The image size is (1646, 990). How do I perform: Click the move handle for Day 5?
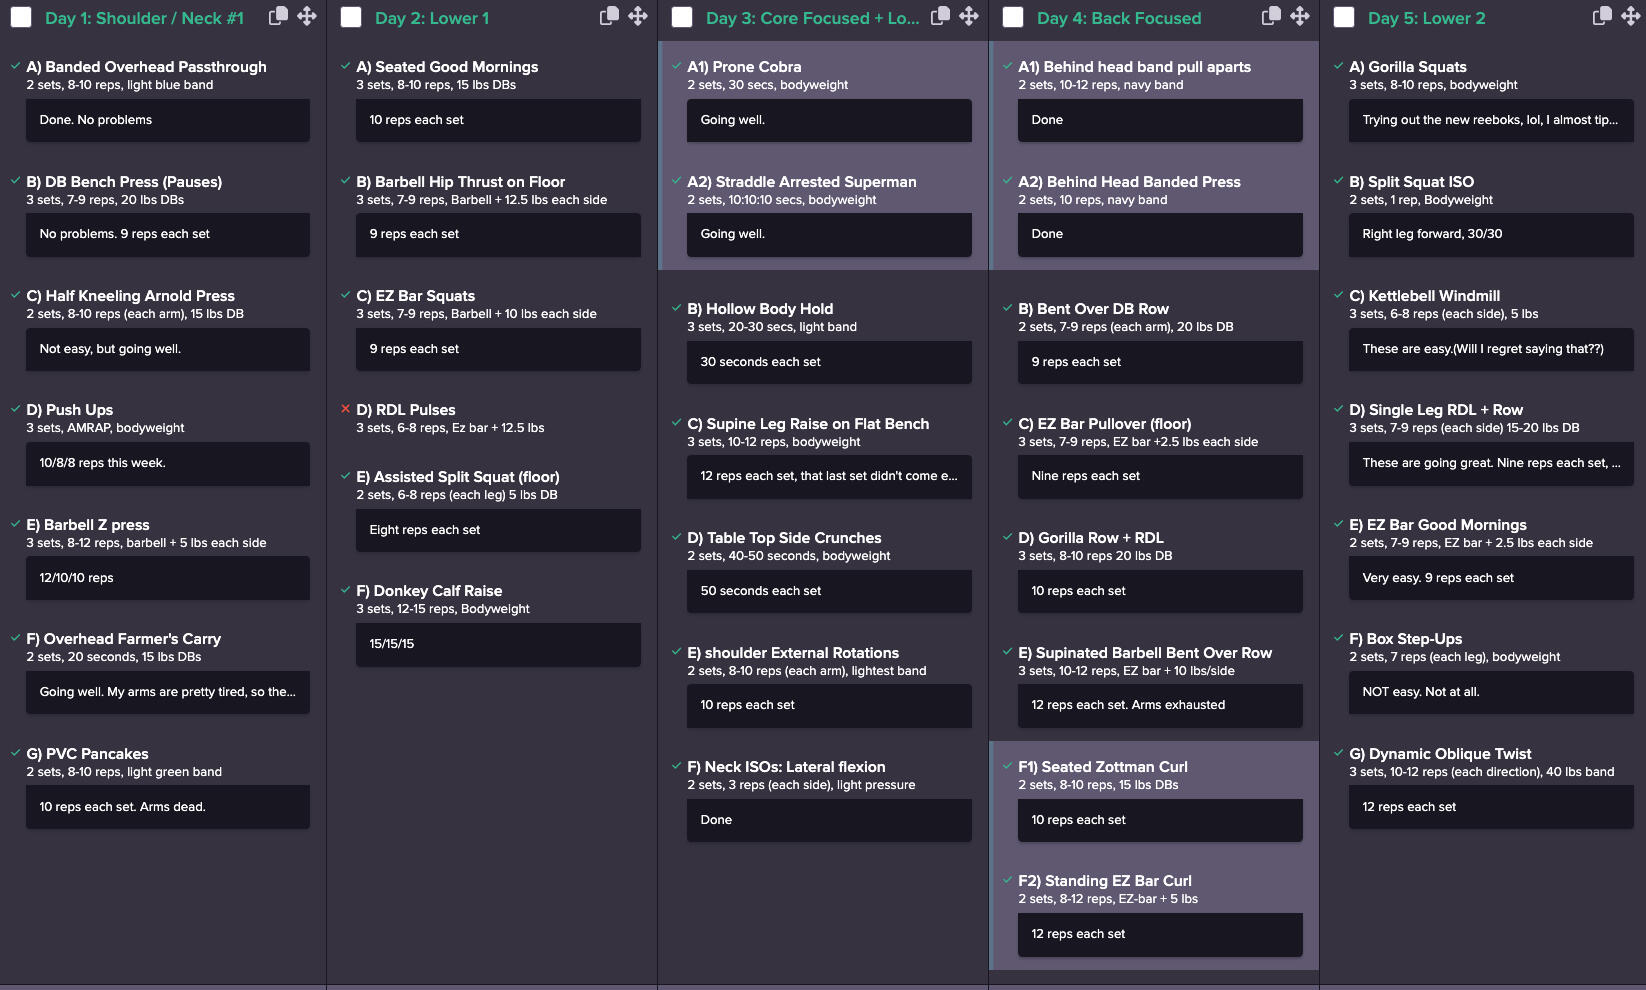(1631, 16)
